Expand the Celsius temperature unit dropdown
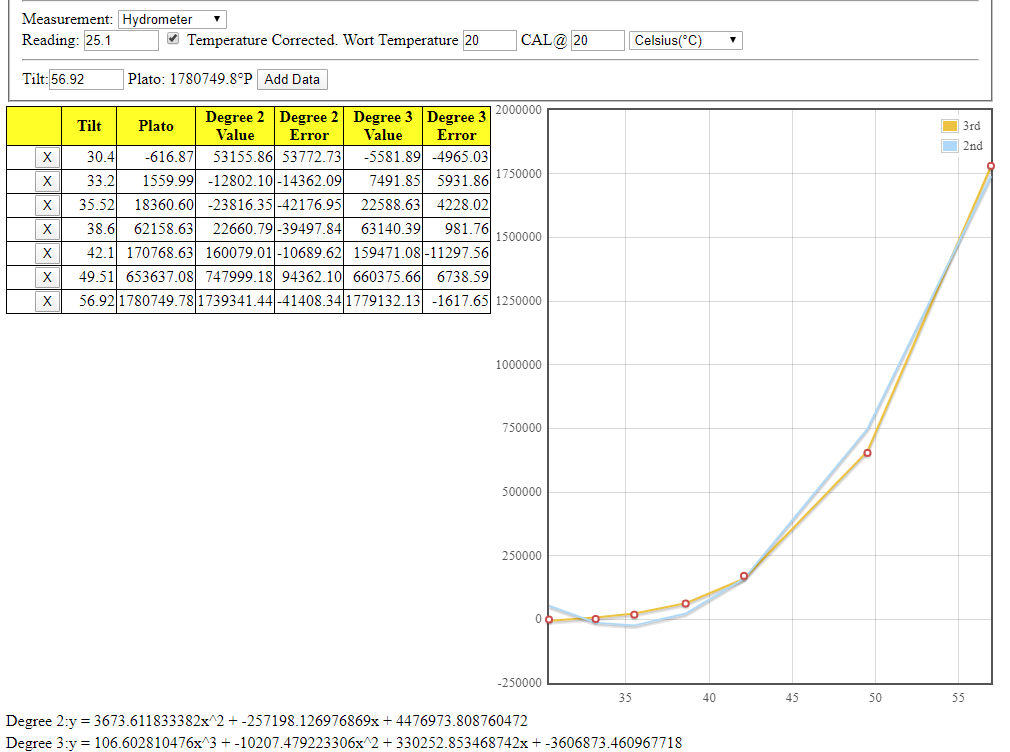Viewport: 1010px width, 752px height. [x=685, y=40]
